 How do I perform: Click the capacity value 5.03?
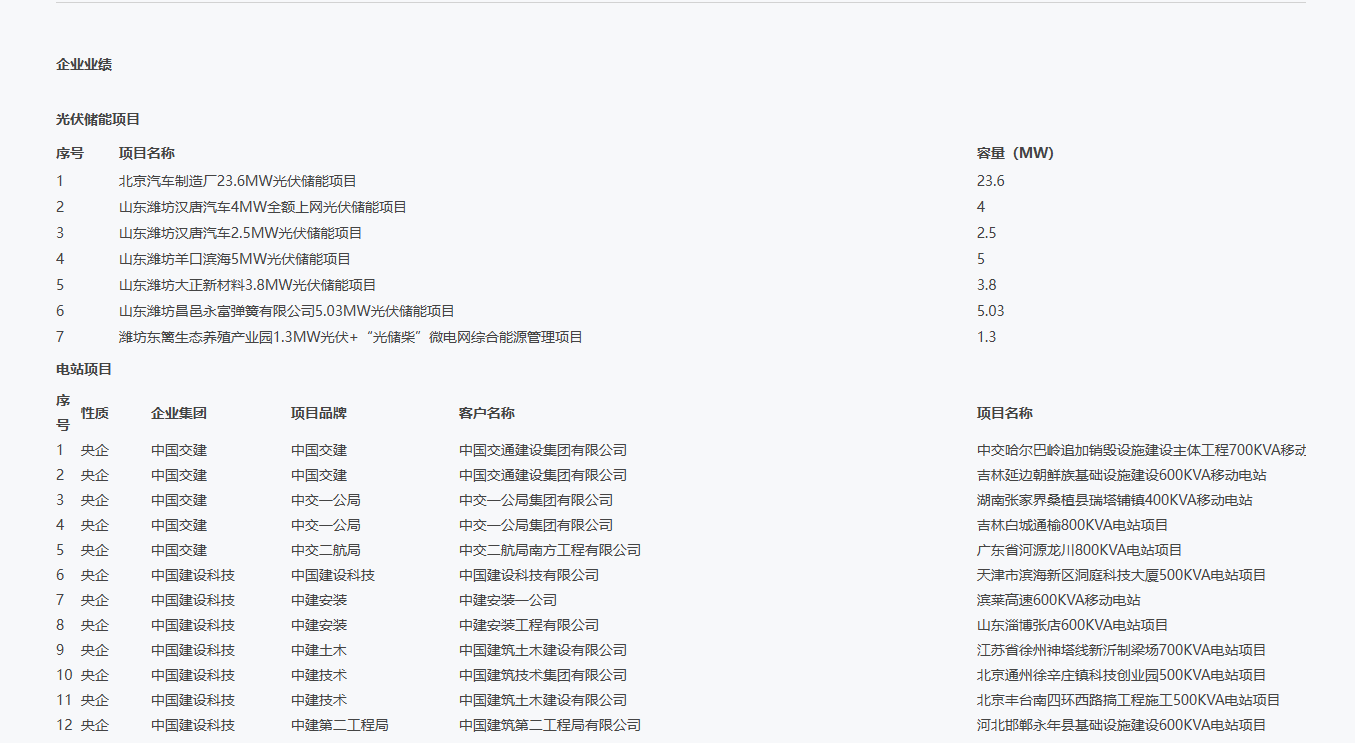[x=991, y=311]
